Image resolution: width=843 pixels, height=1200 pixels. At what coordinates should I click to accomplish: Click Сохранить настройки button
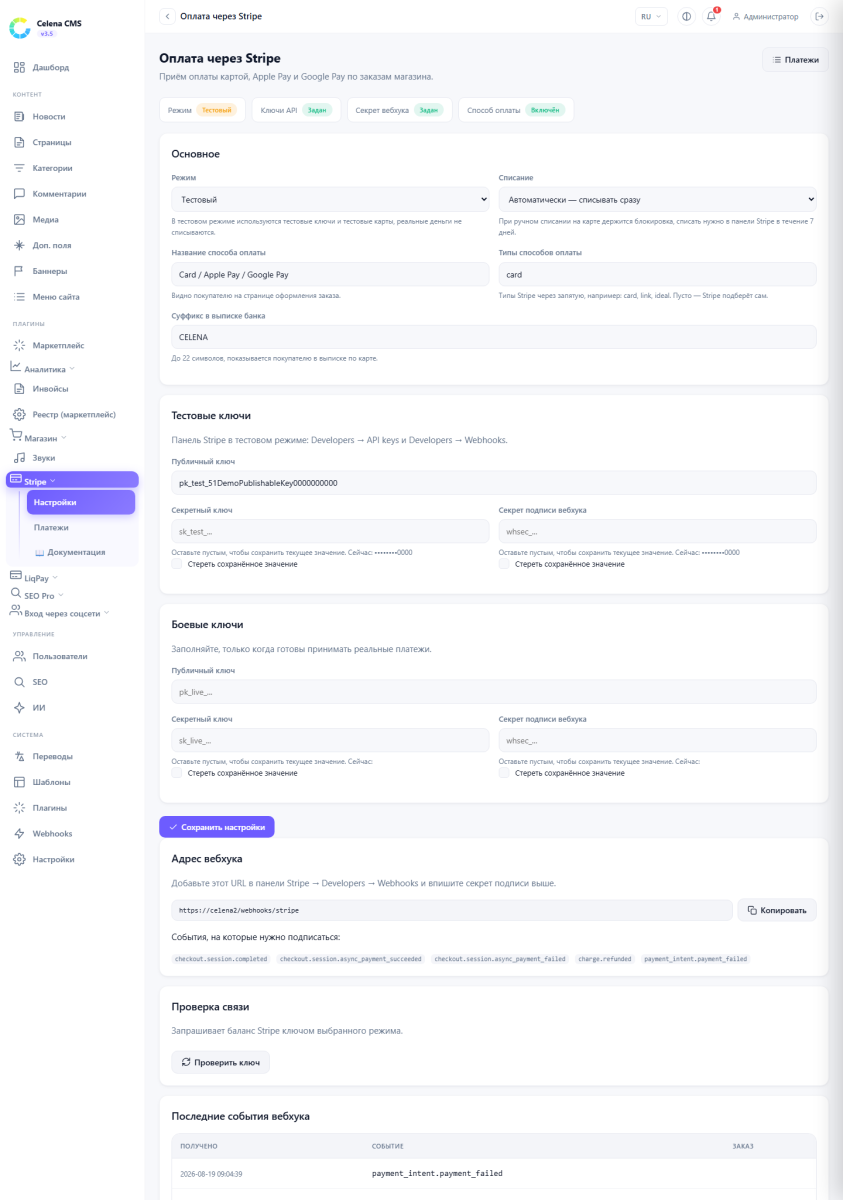click(217, 827)
